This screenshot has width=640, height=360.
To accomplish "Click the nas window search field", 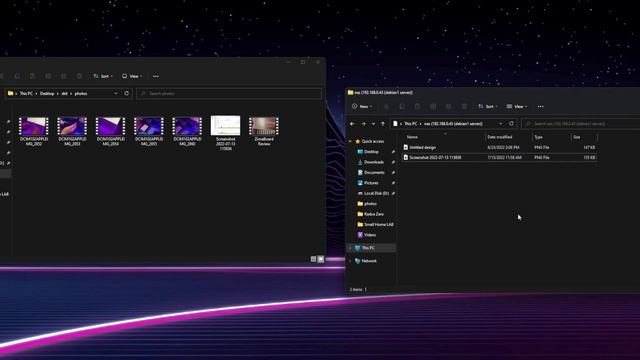I will click(581, 124).
